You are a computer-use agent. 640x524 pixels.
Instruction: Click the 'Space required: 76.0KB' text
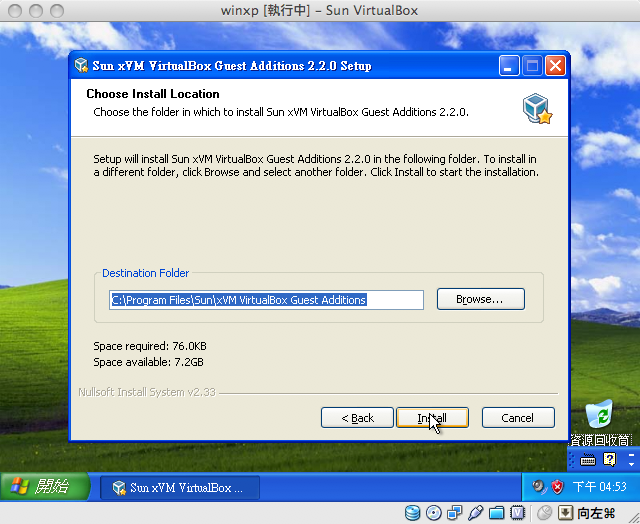pos(150,346)
